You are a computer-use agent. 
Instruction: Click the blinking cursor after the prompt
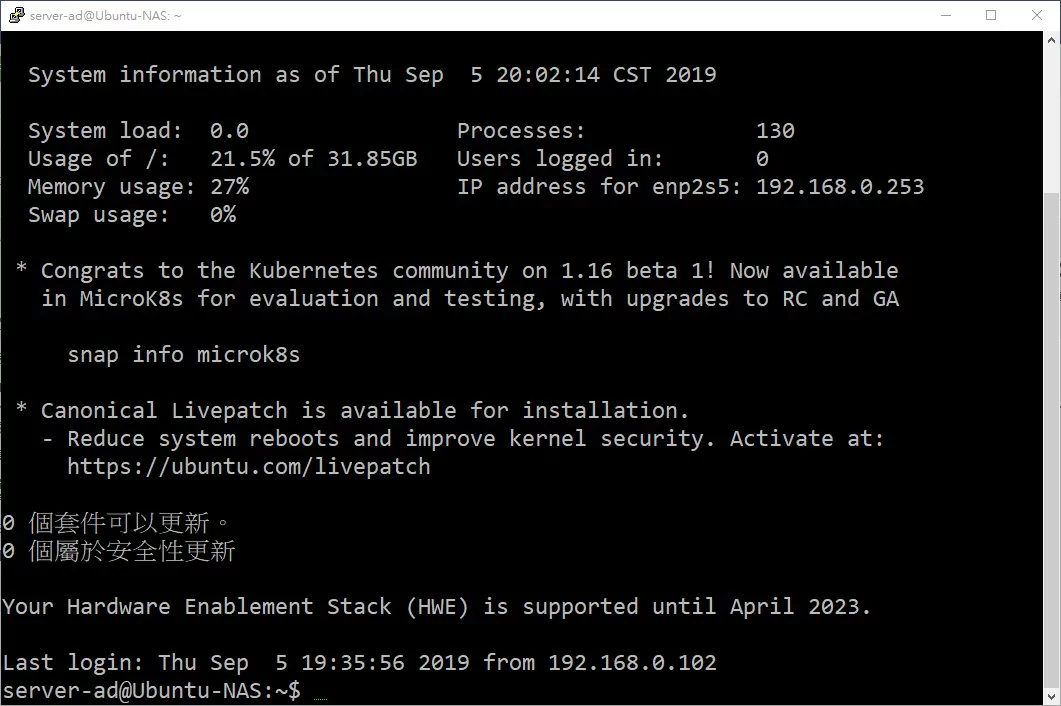(x=321, y=698)
